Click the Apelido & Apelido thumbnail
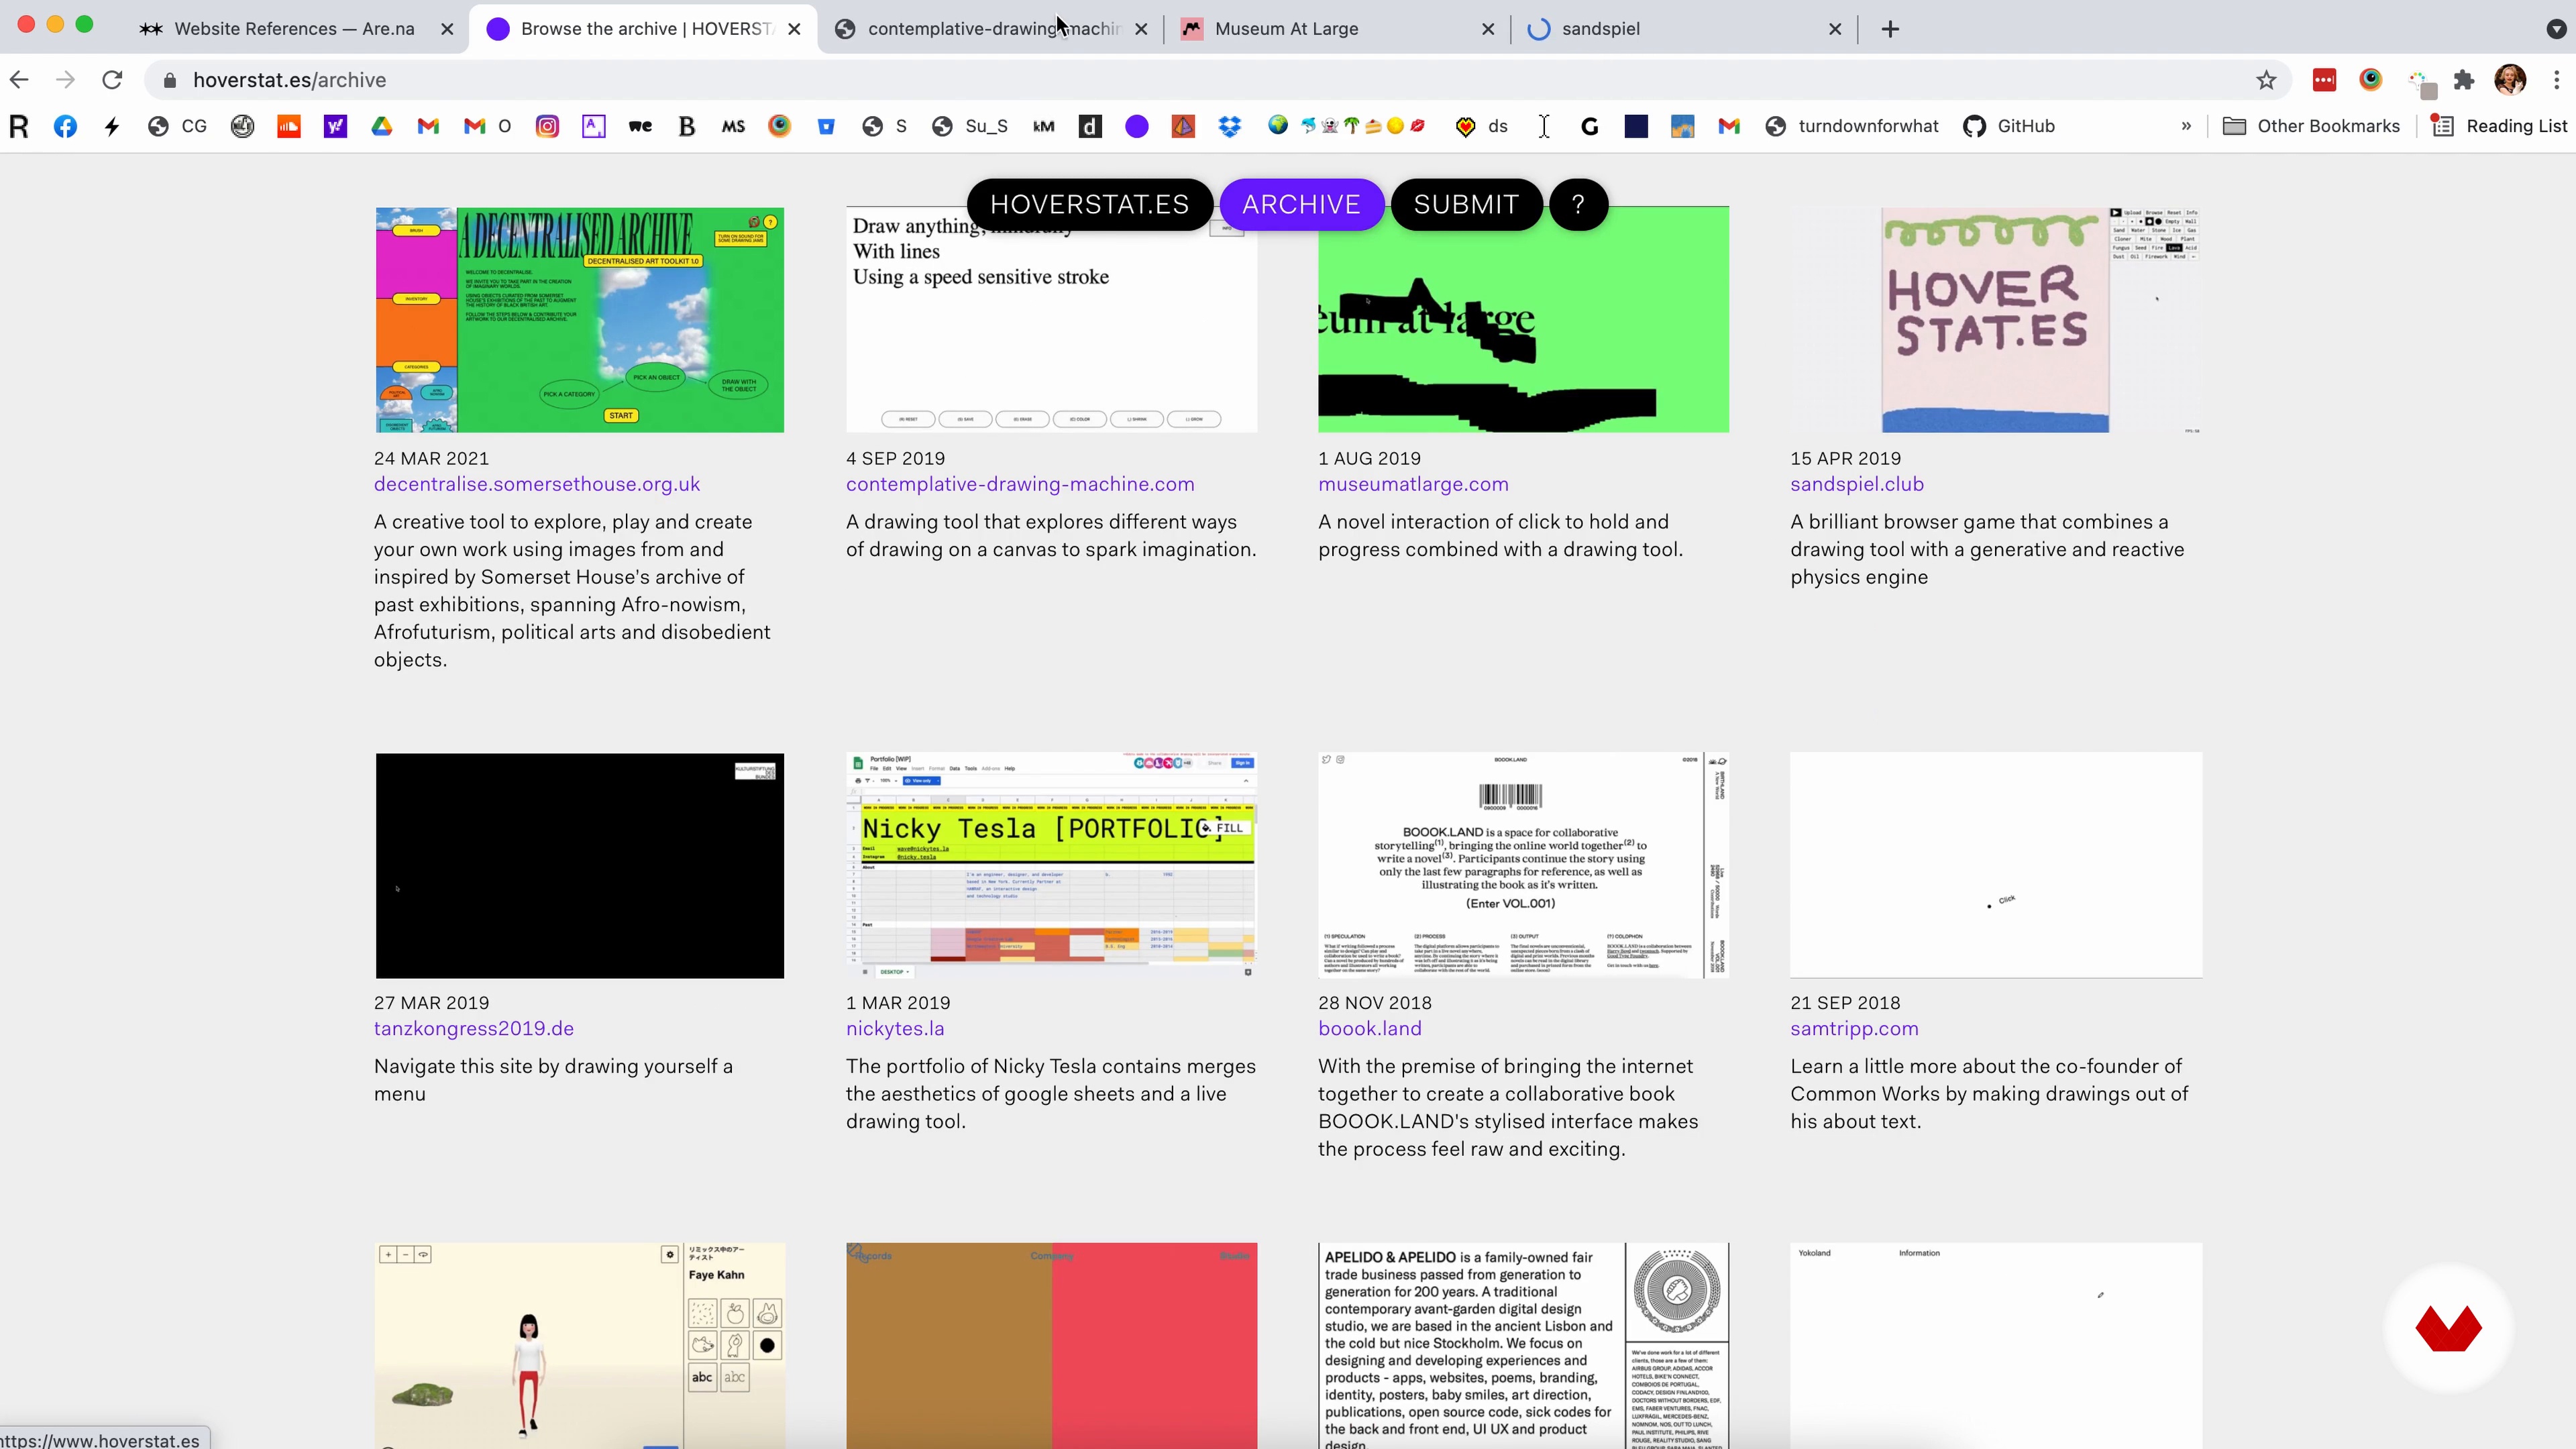The height and width of the screenshot is (1449, 2576). [1523, 1345]
